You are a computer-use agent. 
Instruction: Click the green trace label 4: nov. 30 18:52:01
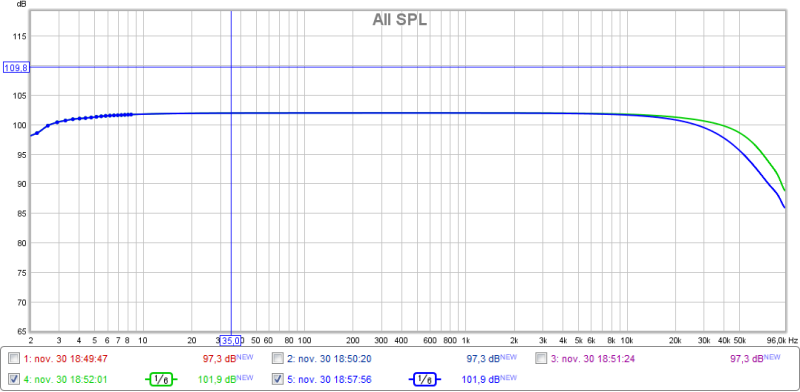[x=66, y=379]
